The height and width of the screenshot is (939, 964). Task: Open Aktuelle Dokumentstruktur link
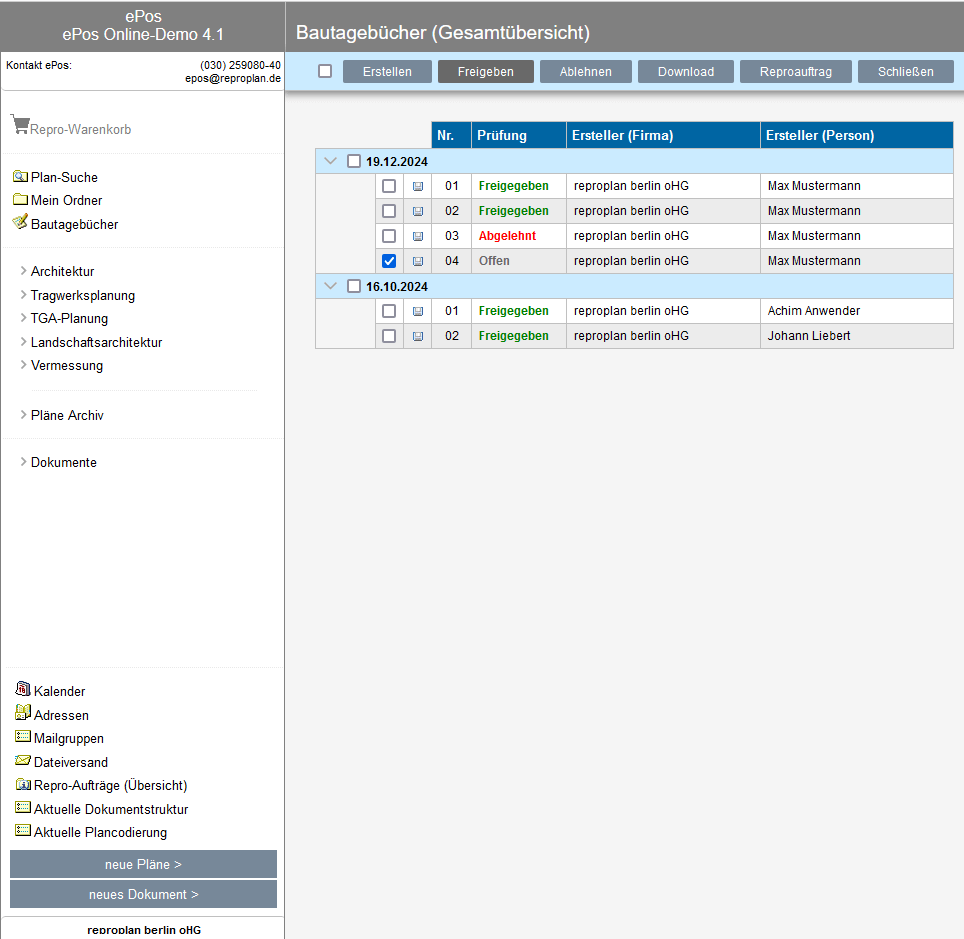pos(111,809)
